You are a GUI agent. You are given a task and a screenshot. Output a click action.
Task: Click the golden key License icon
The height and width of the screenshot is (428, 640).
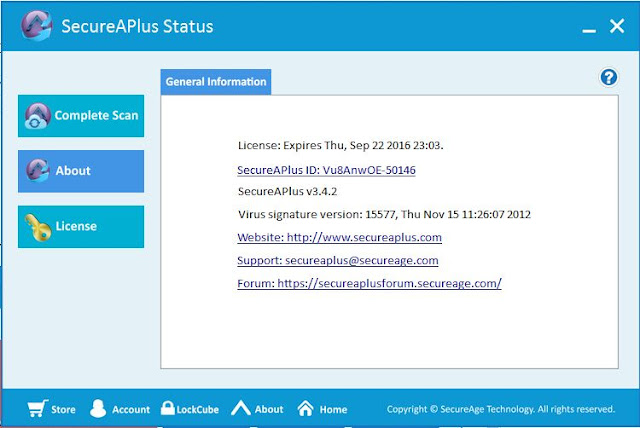coord(38,227)
